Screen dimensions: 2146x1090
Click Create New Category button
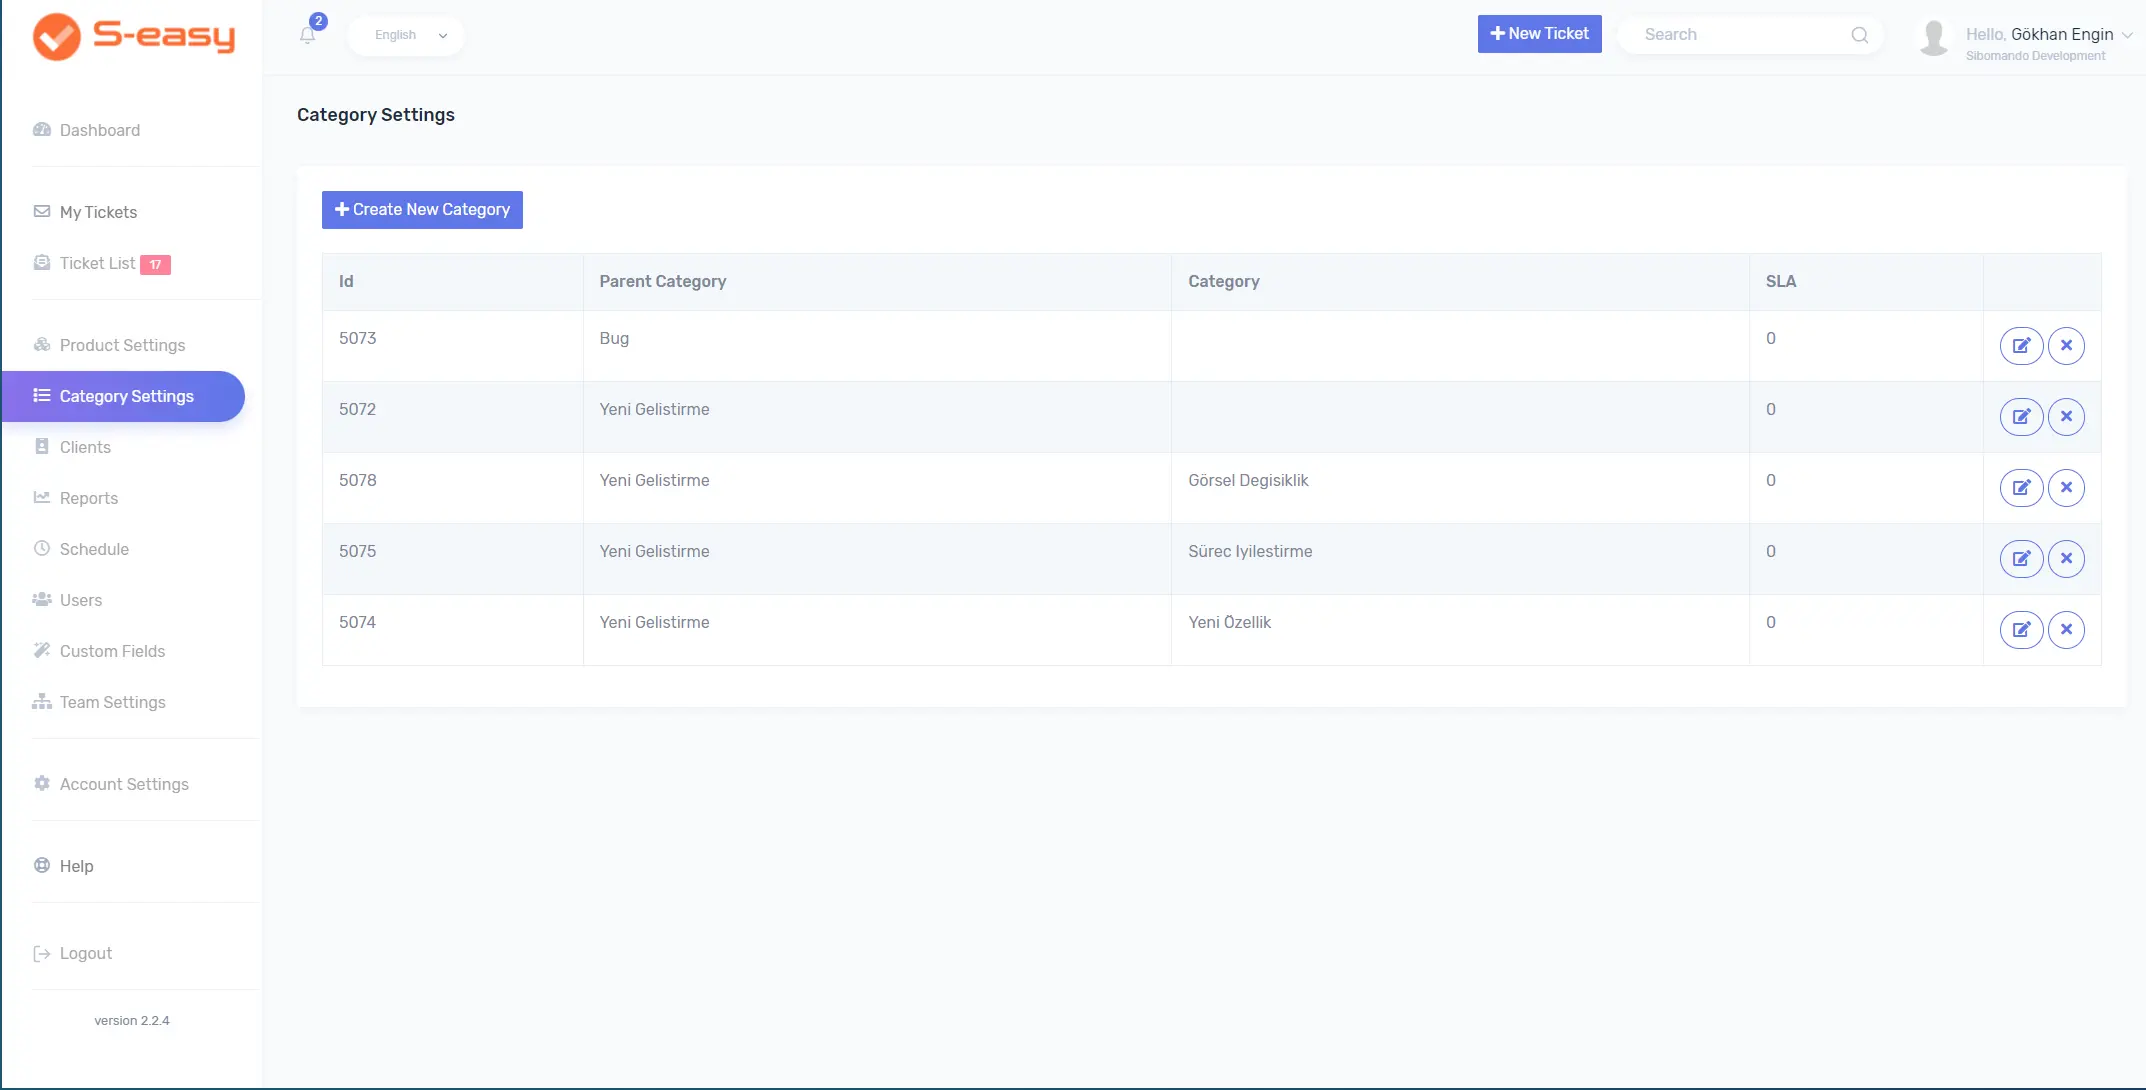(x=422, y=210)
